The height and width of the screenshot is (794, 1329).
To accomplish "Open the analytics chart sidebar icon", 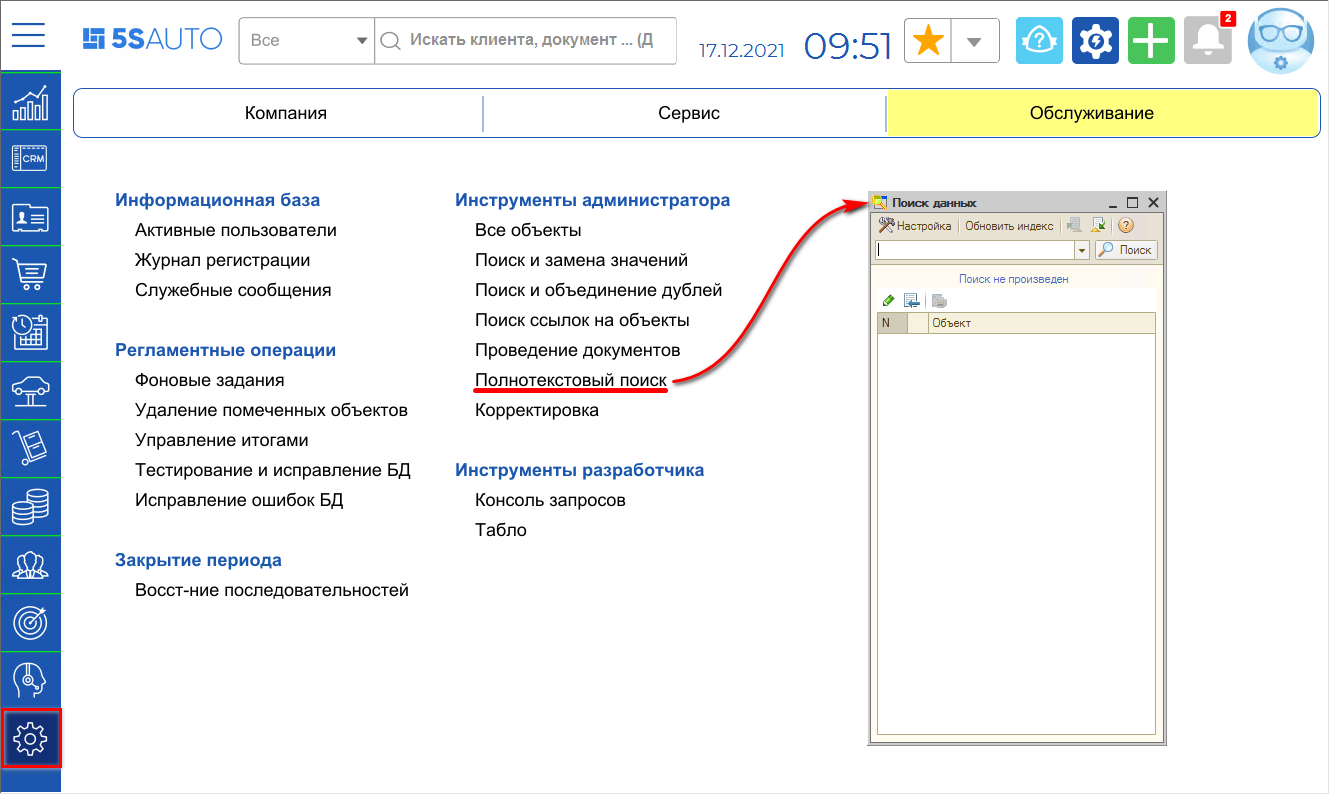I will point(30,103).
